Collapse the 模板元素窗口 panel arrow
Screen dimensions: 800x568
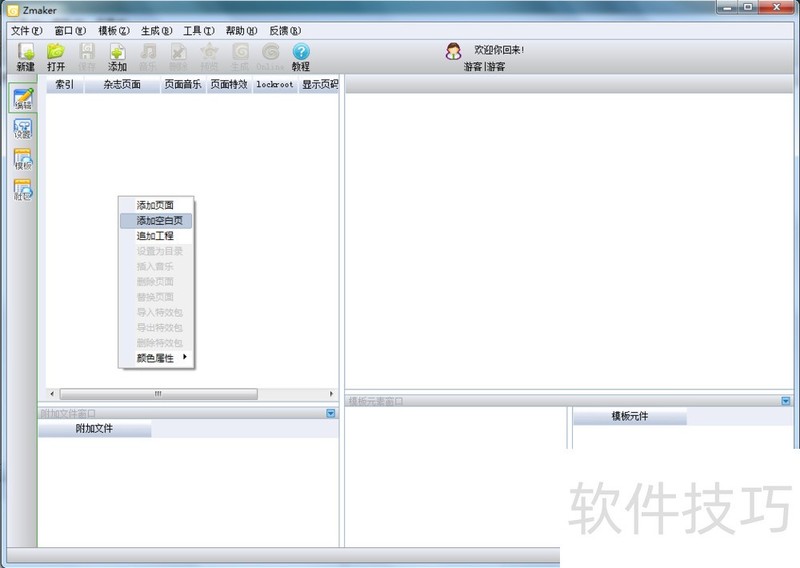(786, 401)
